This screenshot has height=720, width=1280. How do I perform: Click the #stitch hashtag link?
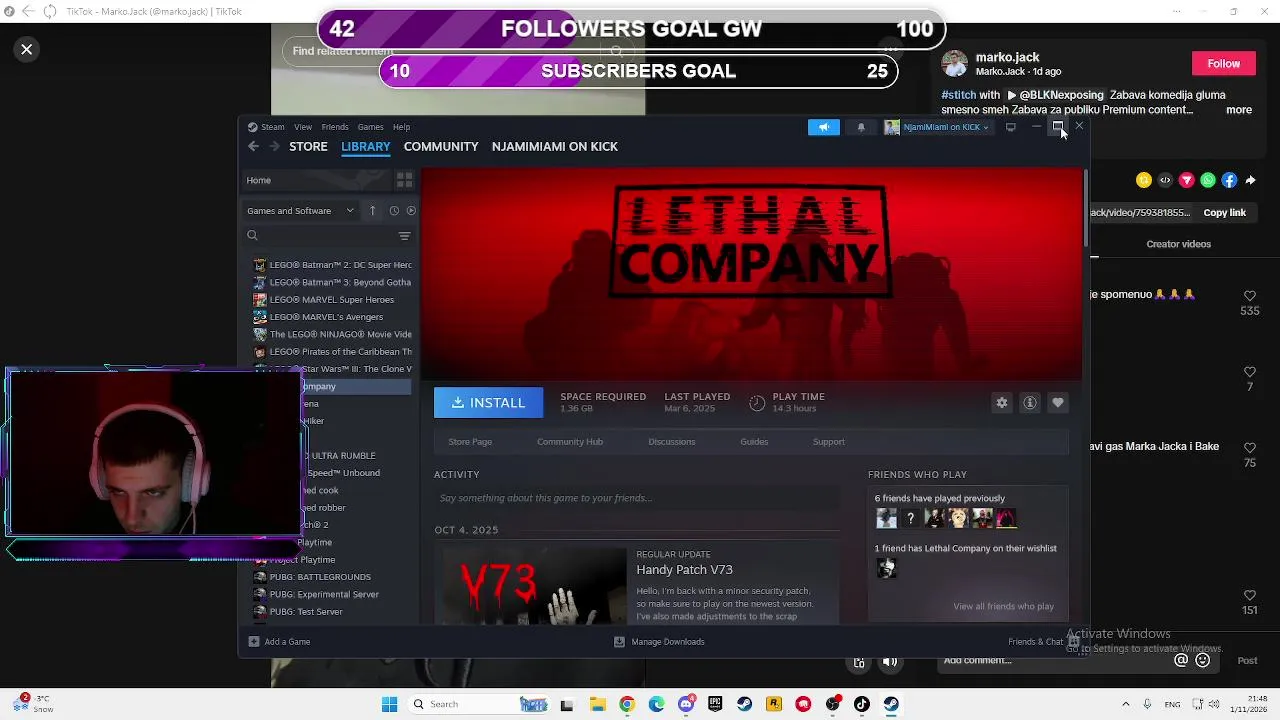coord(958,95)
